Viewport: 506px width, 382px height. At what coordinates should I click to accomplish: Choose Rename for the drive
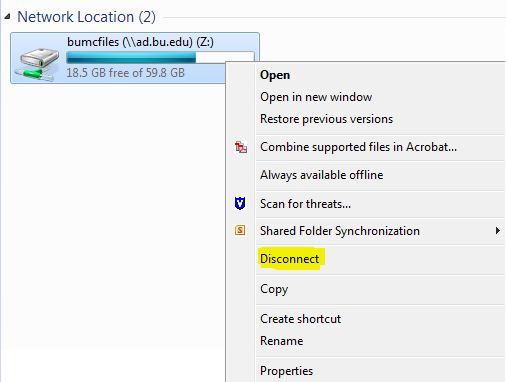[282, 341]
